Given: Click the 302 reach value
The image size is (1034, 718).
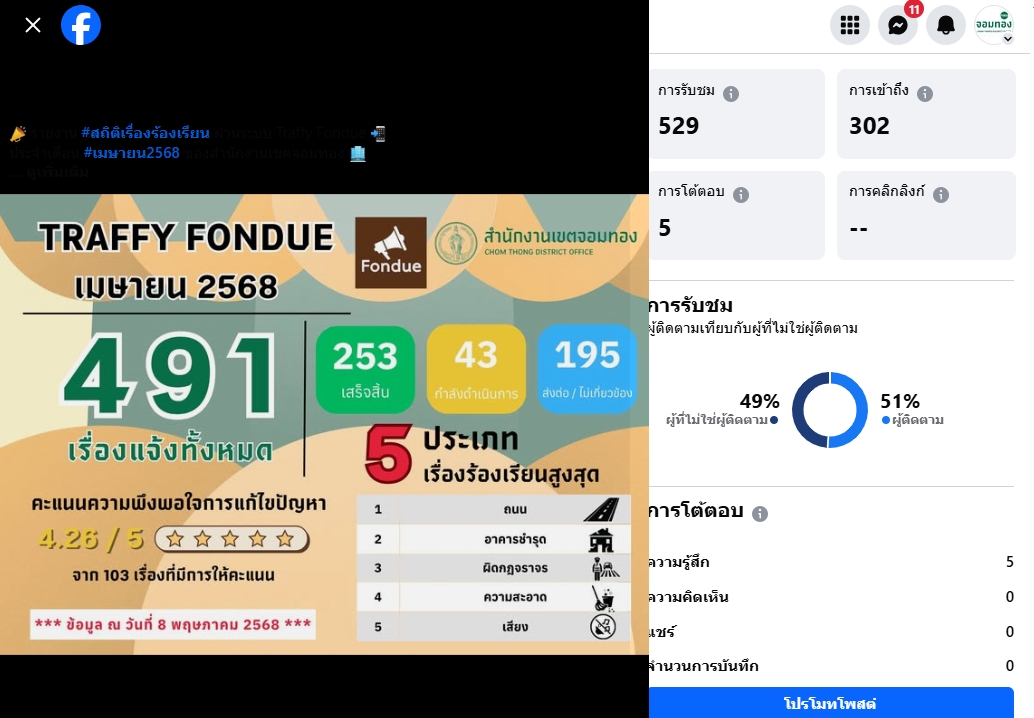Looking at the screenshot, I should (x=869, y=125).
